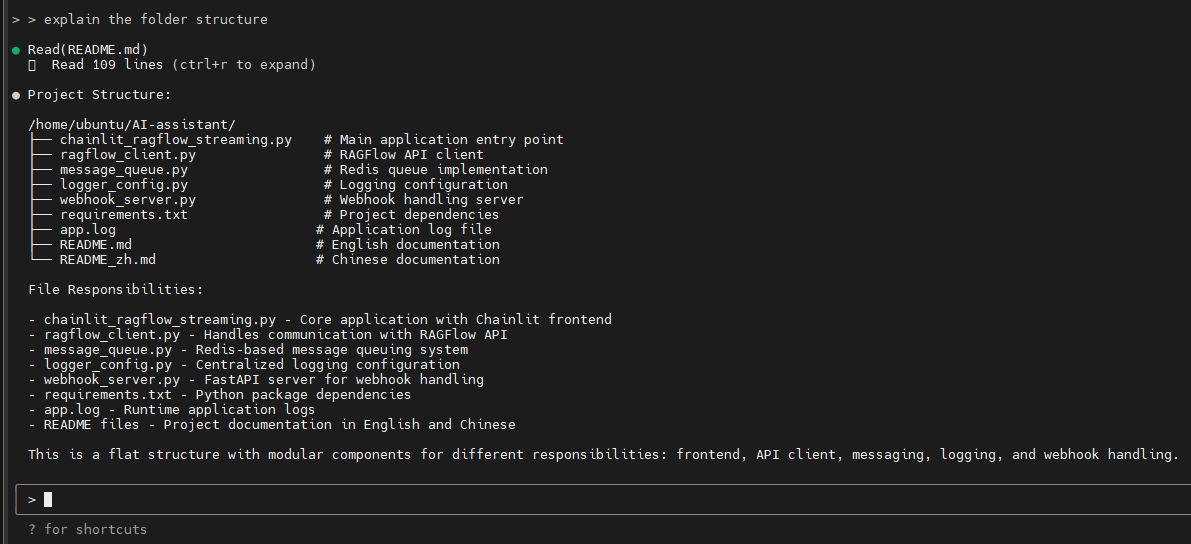Screen dimensions: 1191x544
Task: Select message_queue.py in the project tree
Action: tap(123, 170)
